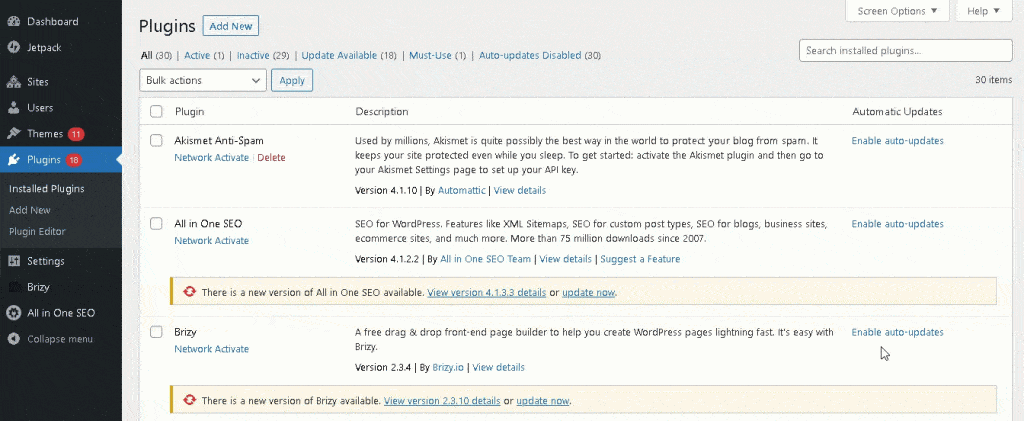Open All in One SEO Team link
1024x421 pixels.
point(485,259)
